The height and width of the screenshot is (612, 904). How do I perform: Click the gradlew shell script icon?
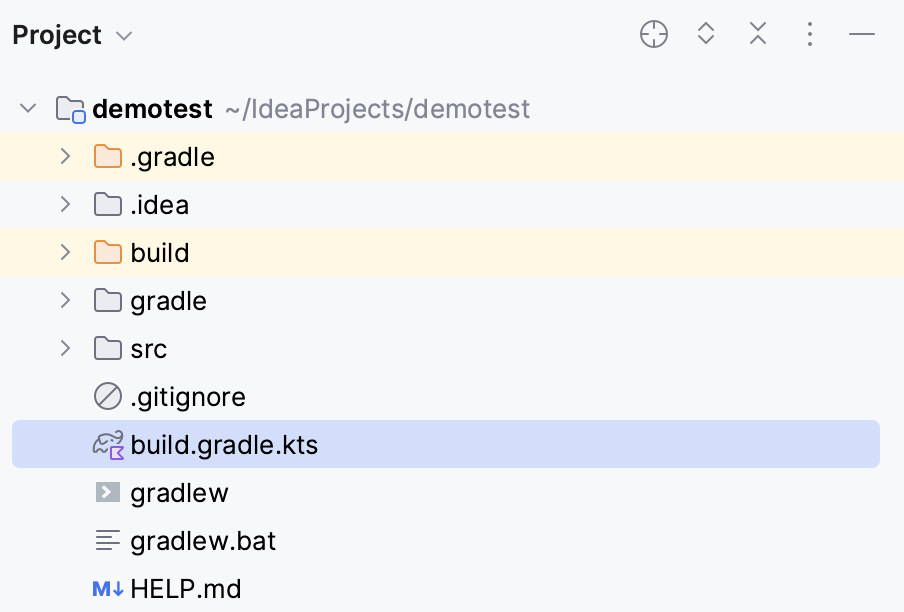[107, 493]
